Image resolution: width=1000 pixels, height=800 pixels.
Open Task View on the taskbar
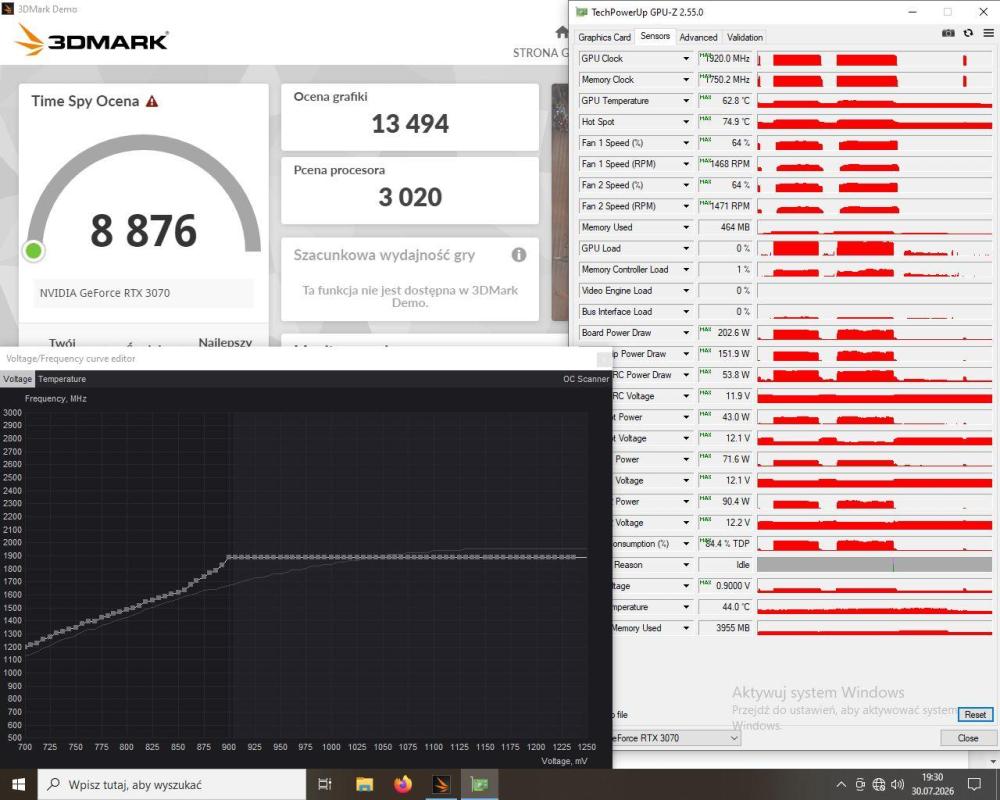[x=325, y=784]
